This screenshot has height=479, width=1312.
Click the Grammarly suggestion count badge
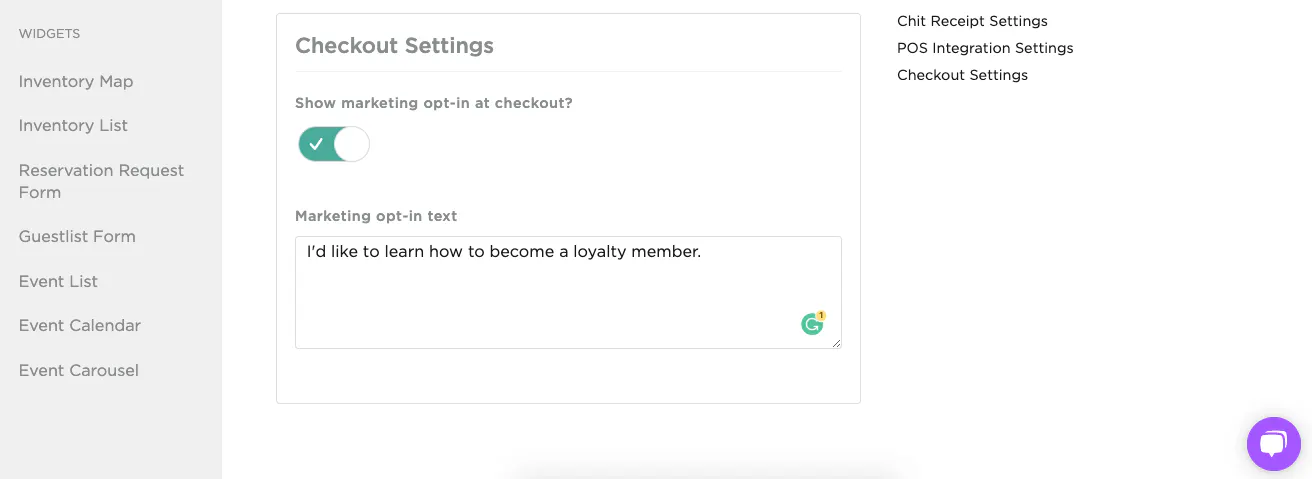[x=821, y=316]
